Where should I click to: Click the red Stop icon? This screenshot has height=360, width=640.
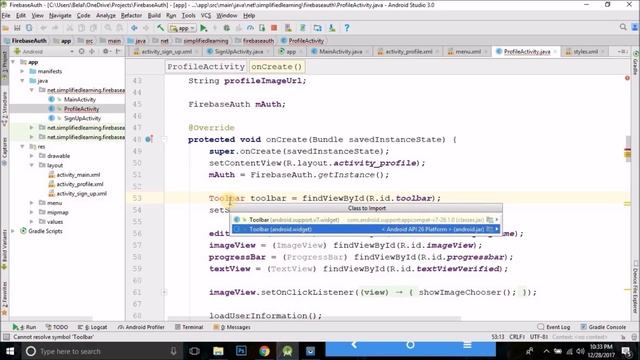click(274, 28)
